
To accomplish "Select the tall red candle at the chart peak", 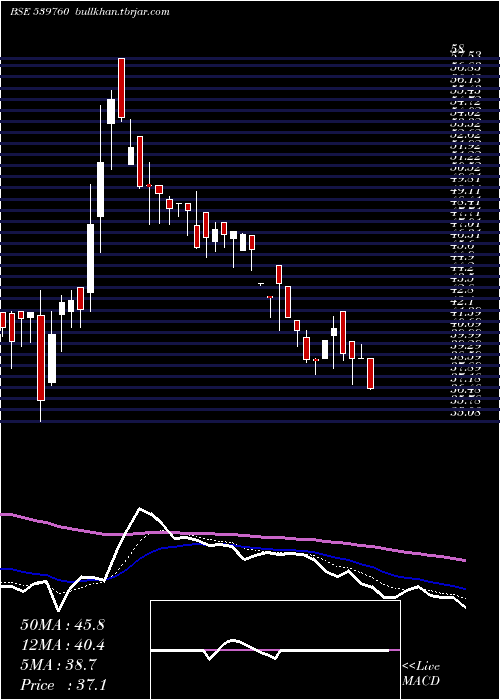I will click(x=121, y=88).
